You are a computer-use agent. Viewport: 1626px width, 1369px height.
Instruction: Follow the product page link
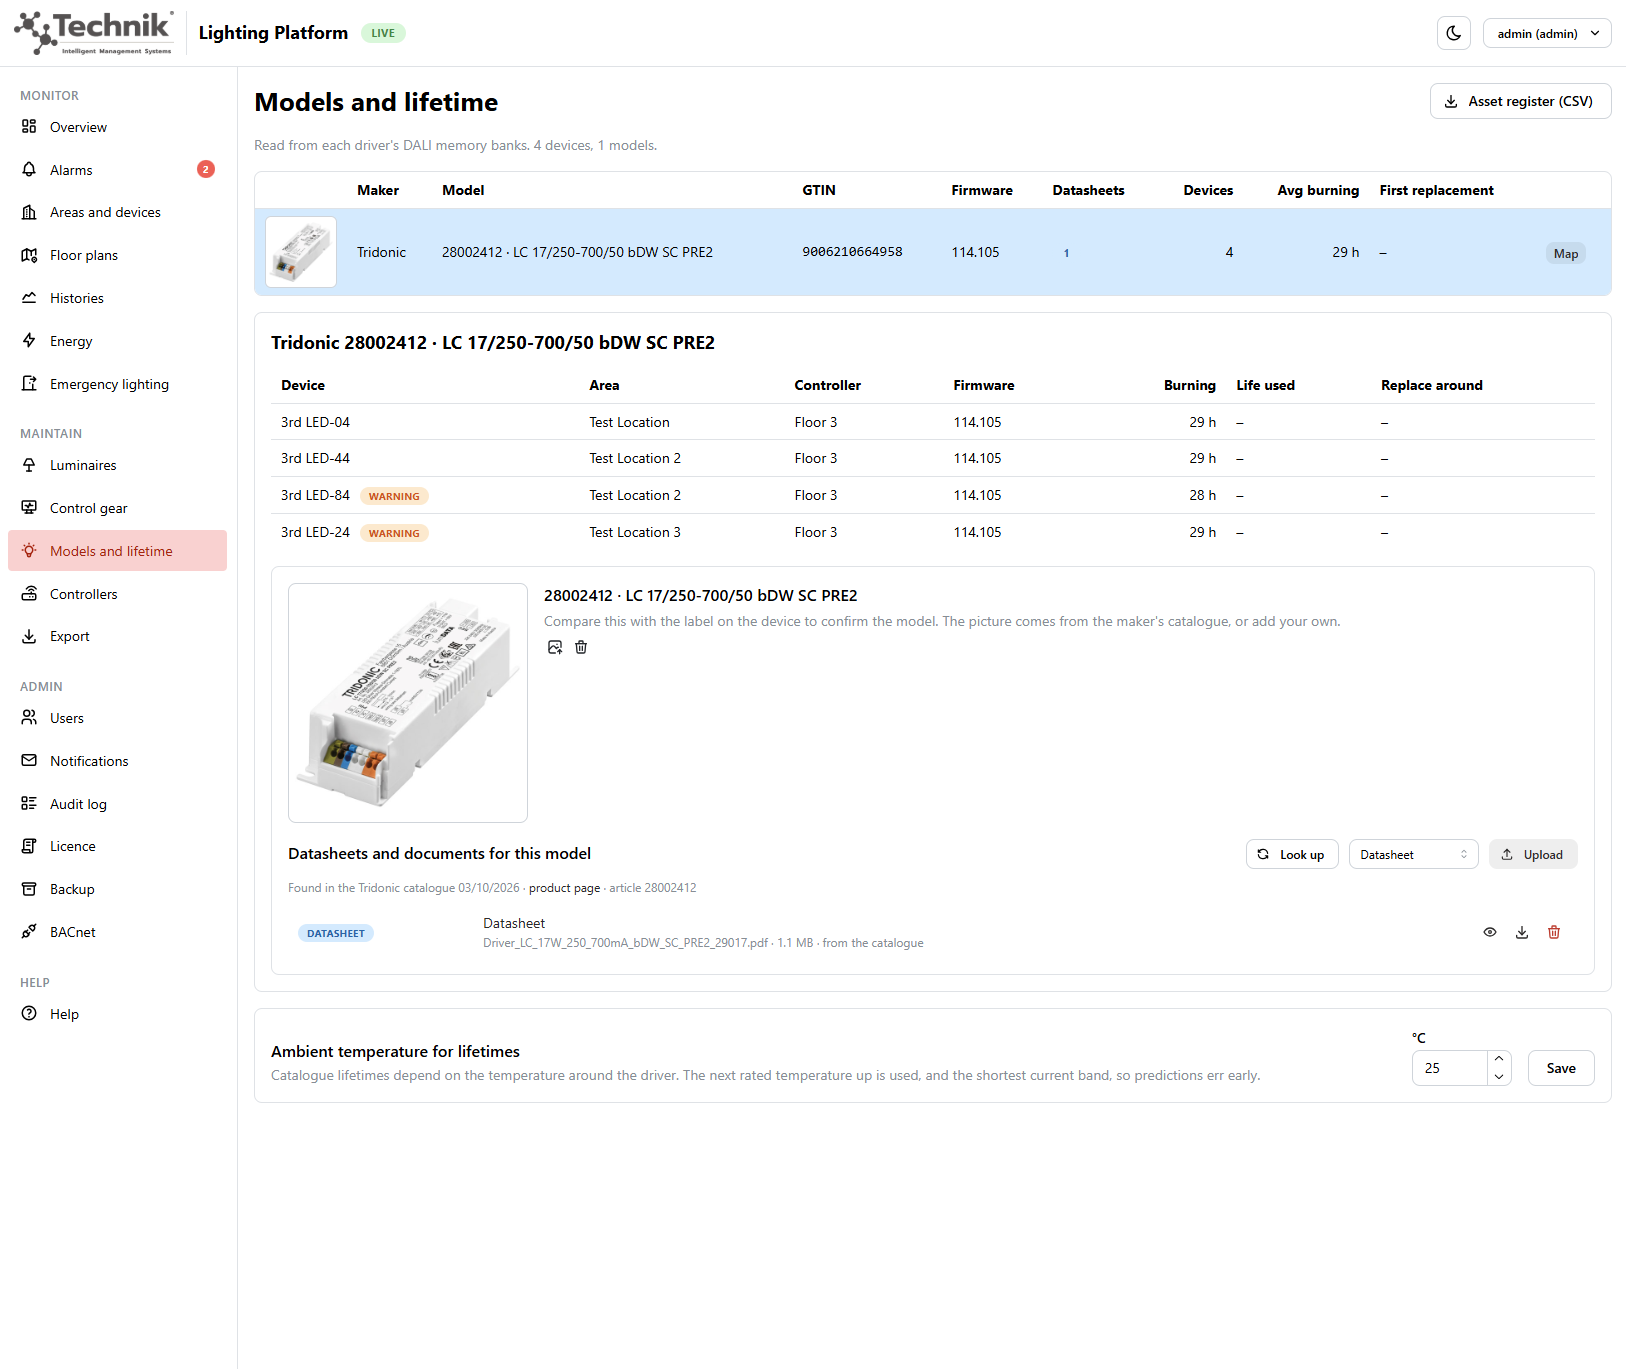[x=564, y=888]
